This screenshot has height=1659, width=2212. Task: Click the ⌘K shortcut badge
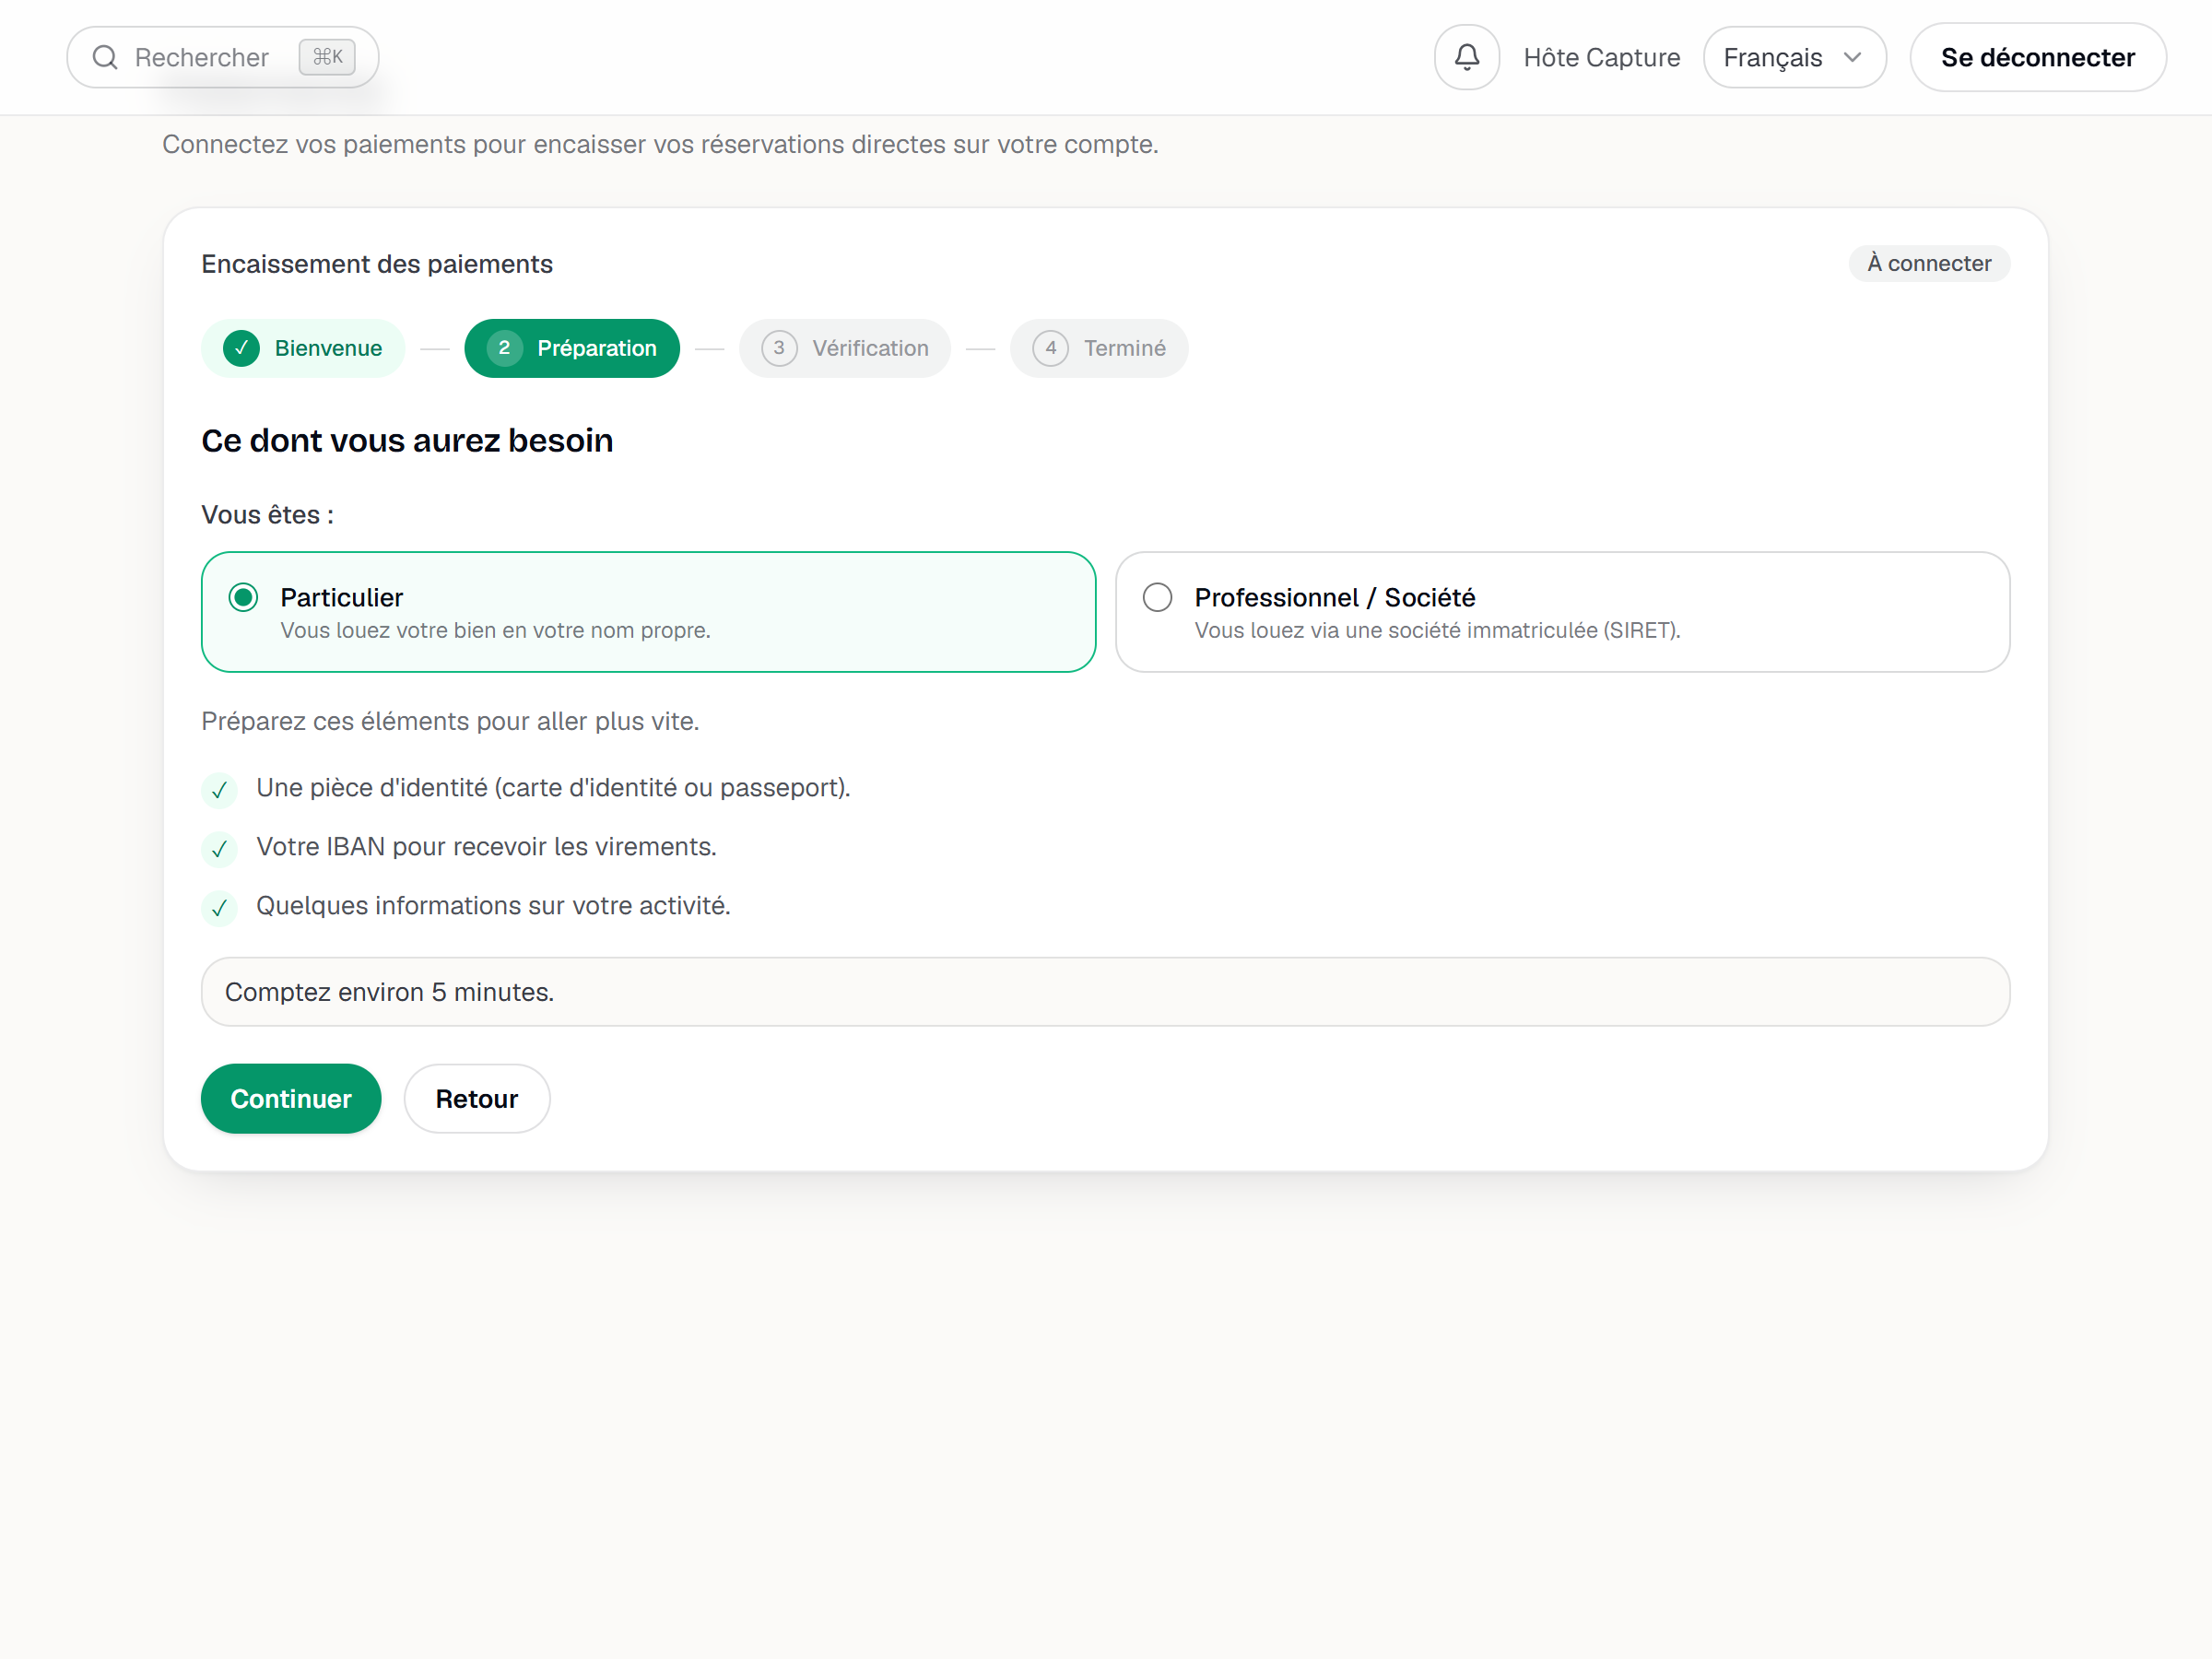point(327,57)
